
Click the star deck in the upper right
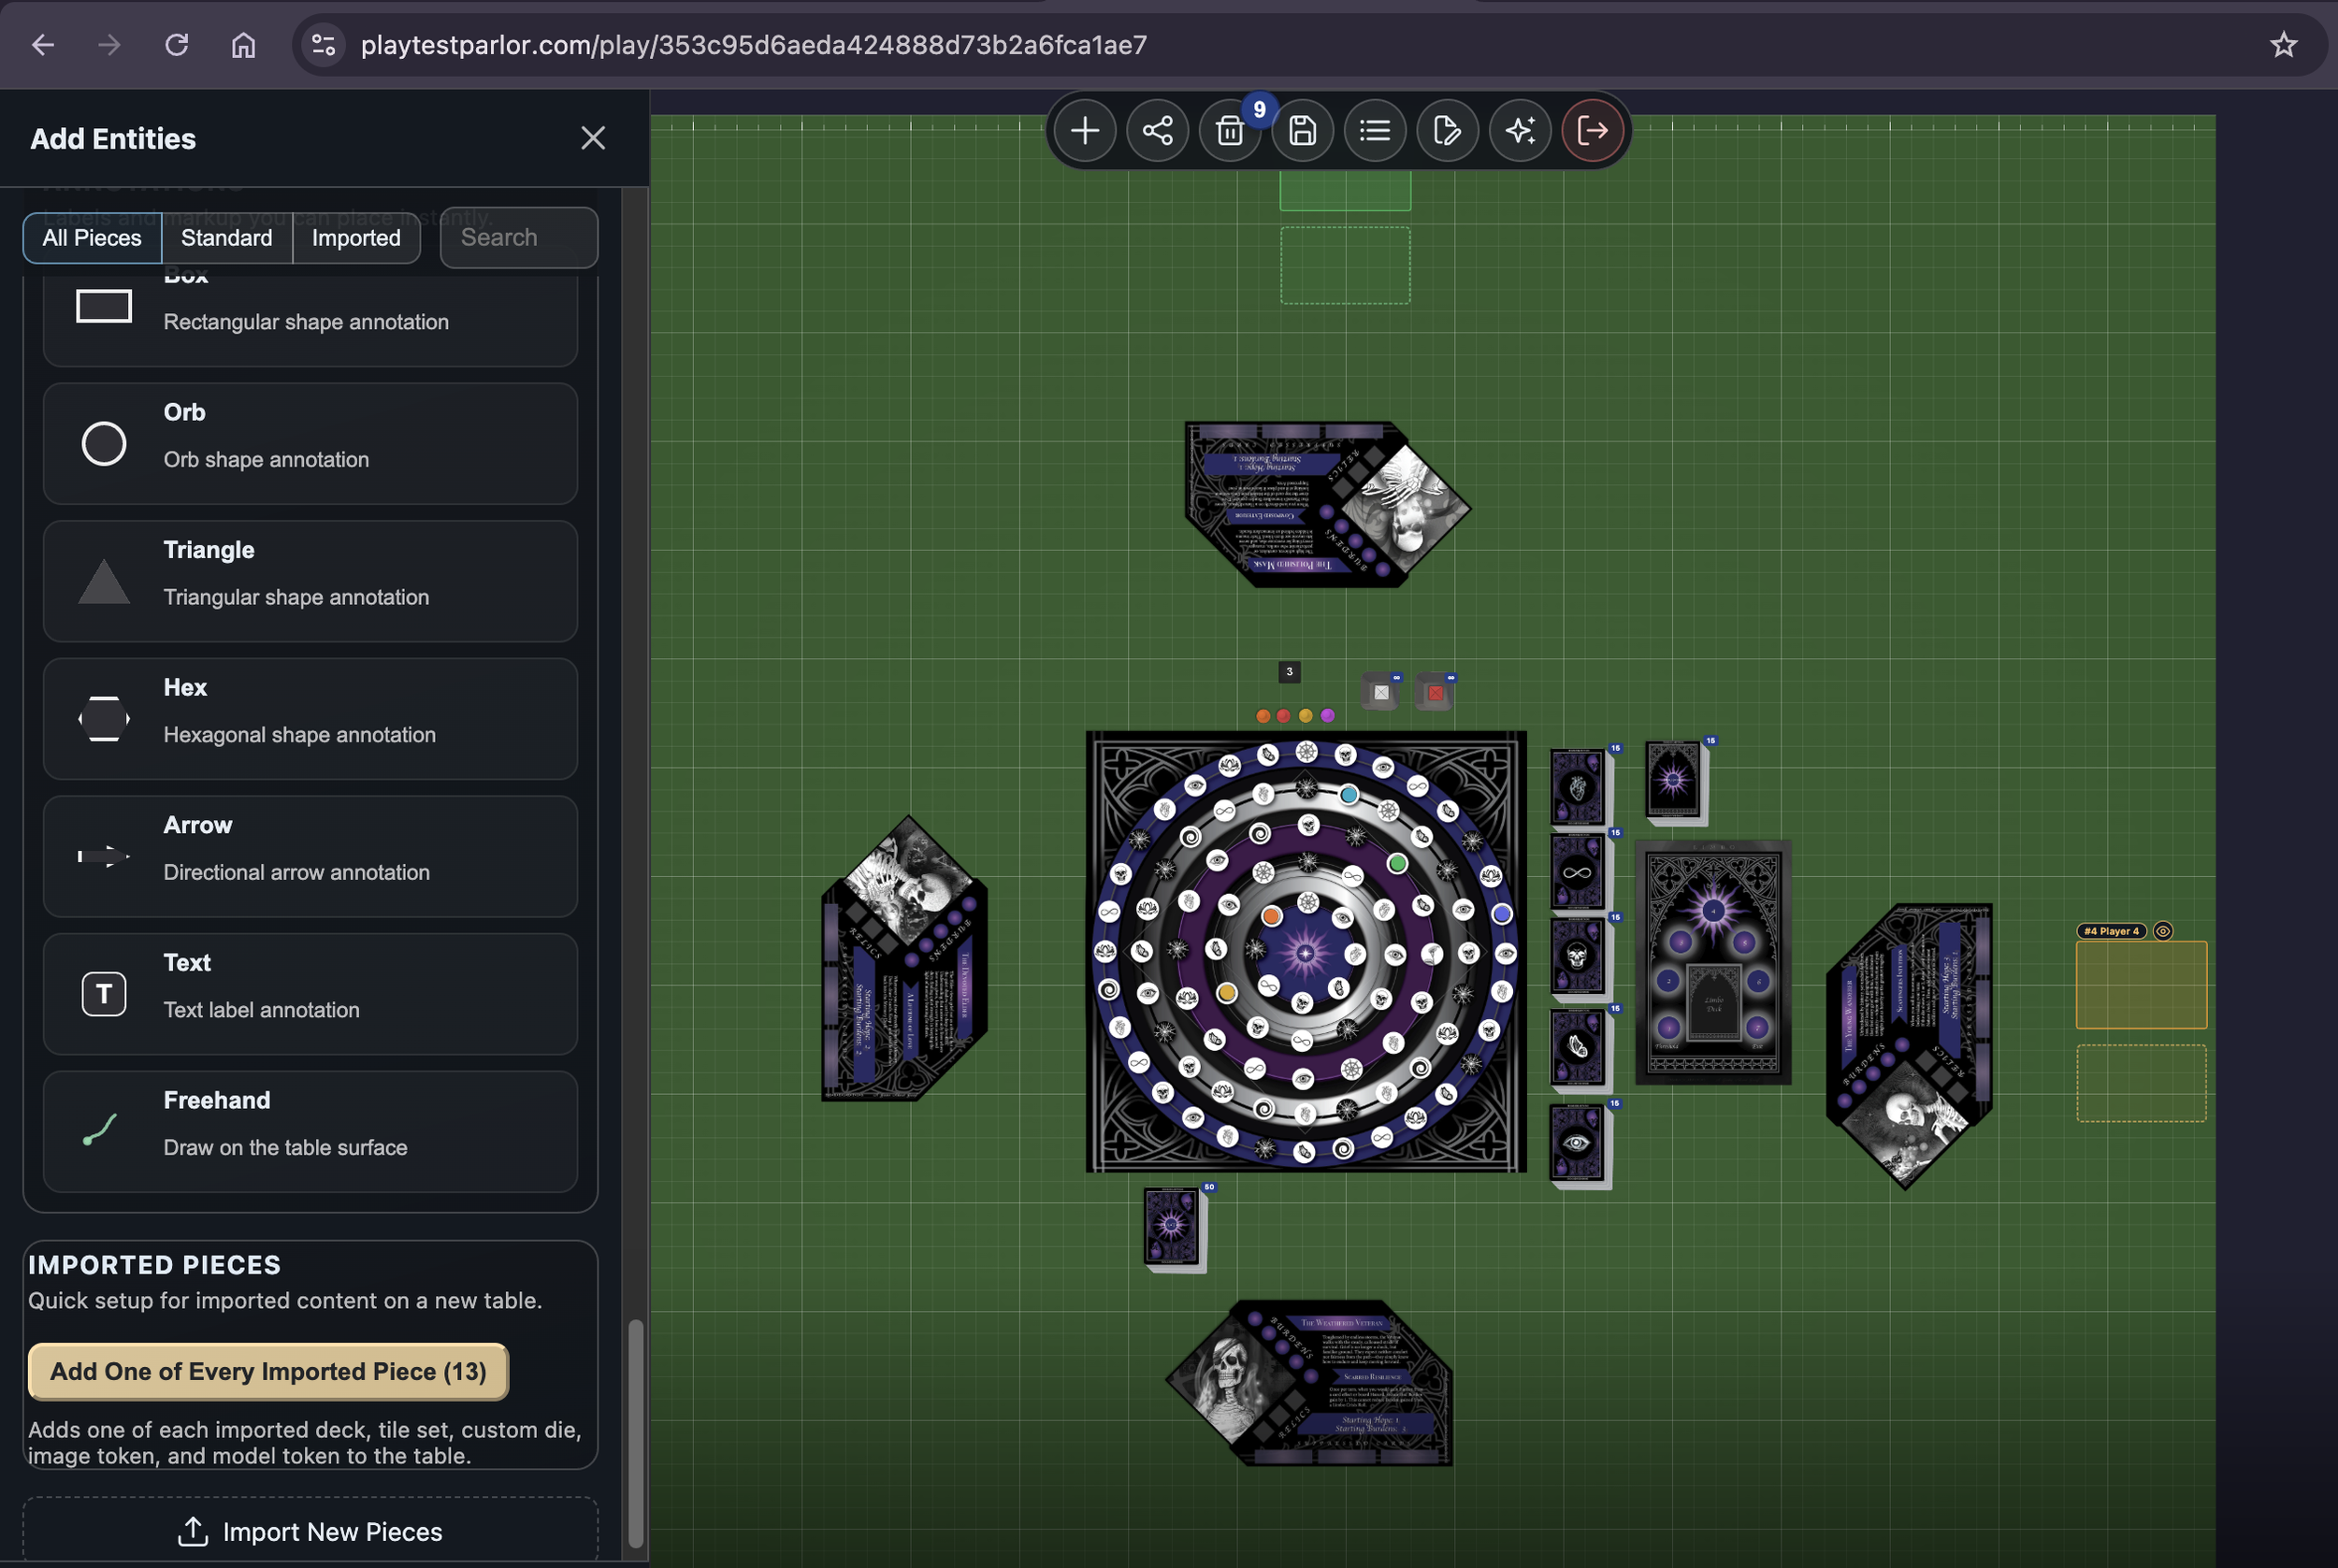1675,781
